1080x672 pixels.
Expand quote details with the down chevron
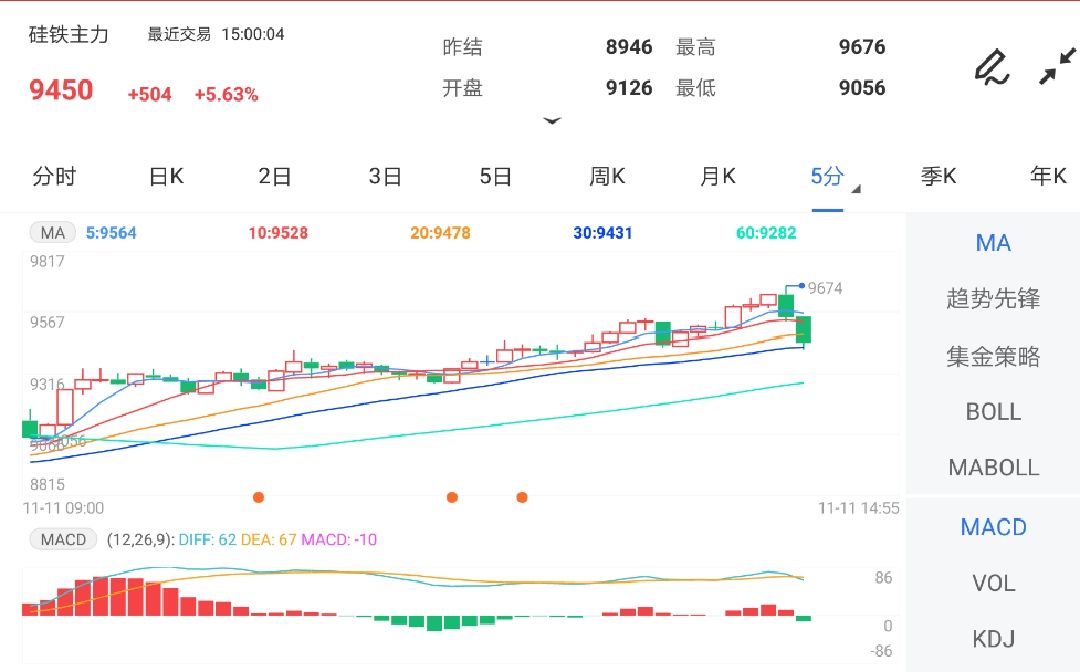[x=552, y=121]
